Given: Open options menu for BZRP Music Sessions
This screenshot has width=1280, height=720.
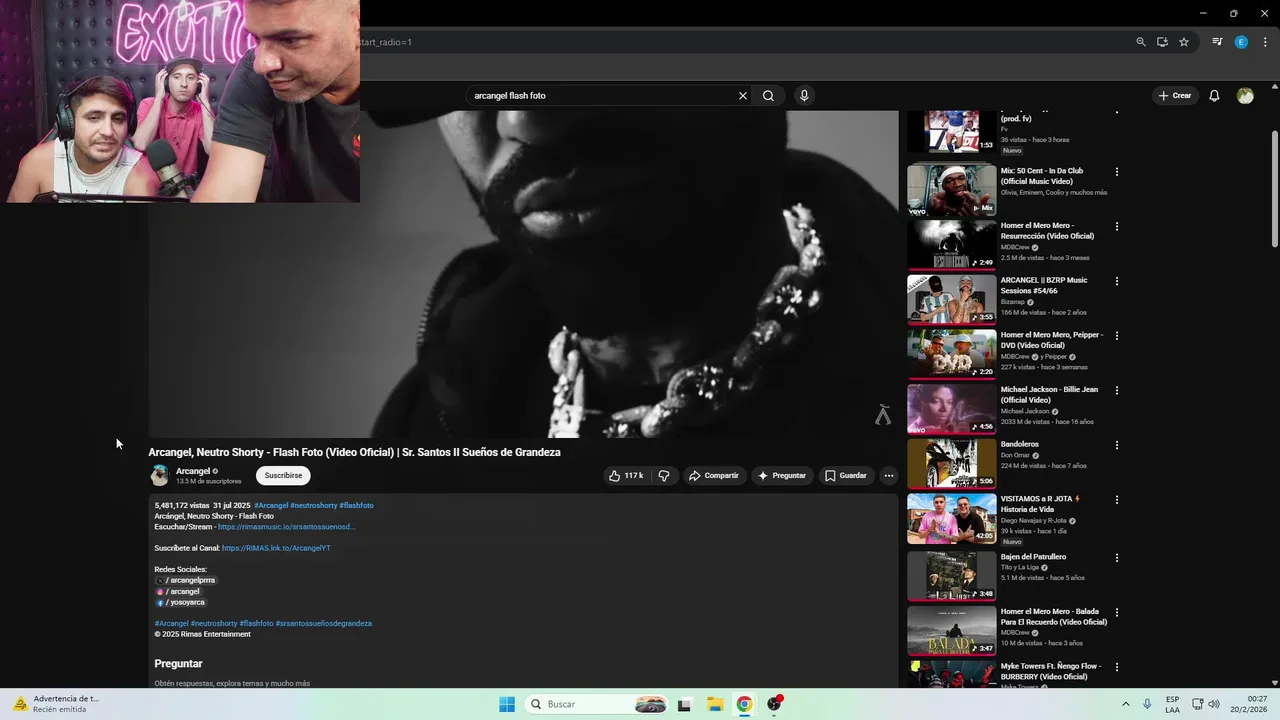Looking at the screenshot, I should [1117, 281].
